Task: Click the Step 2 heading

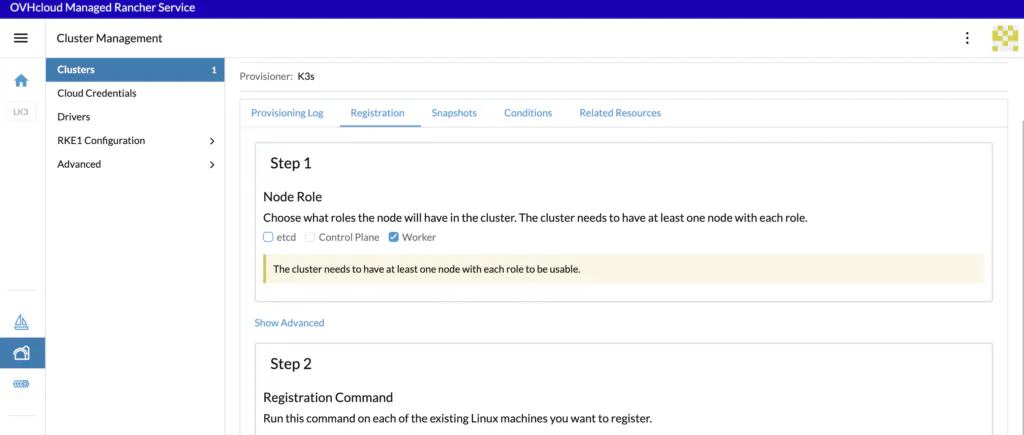Action: pyautogui.click(x=291, y=364)
